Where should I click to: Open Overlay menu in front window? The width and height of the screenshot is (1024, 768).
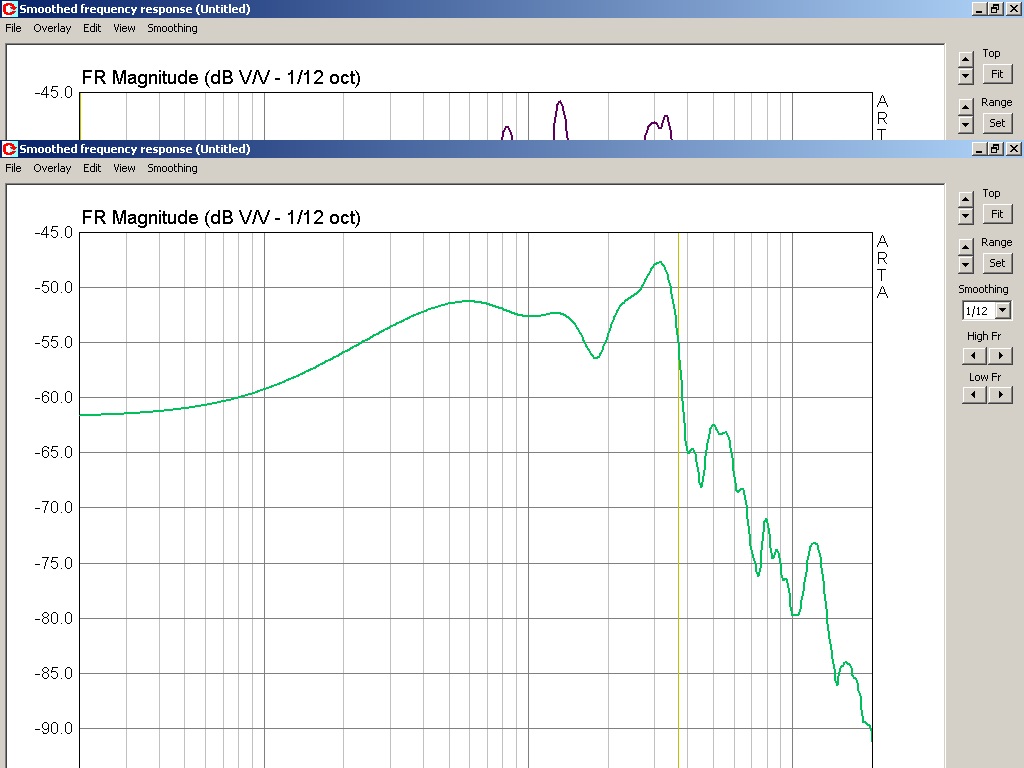tap(52, 168)
